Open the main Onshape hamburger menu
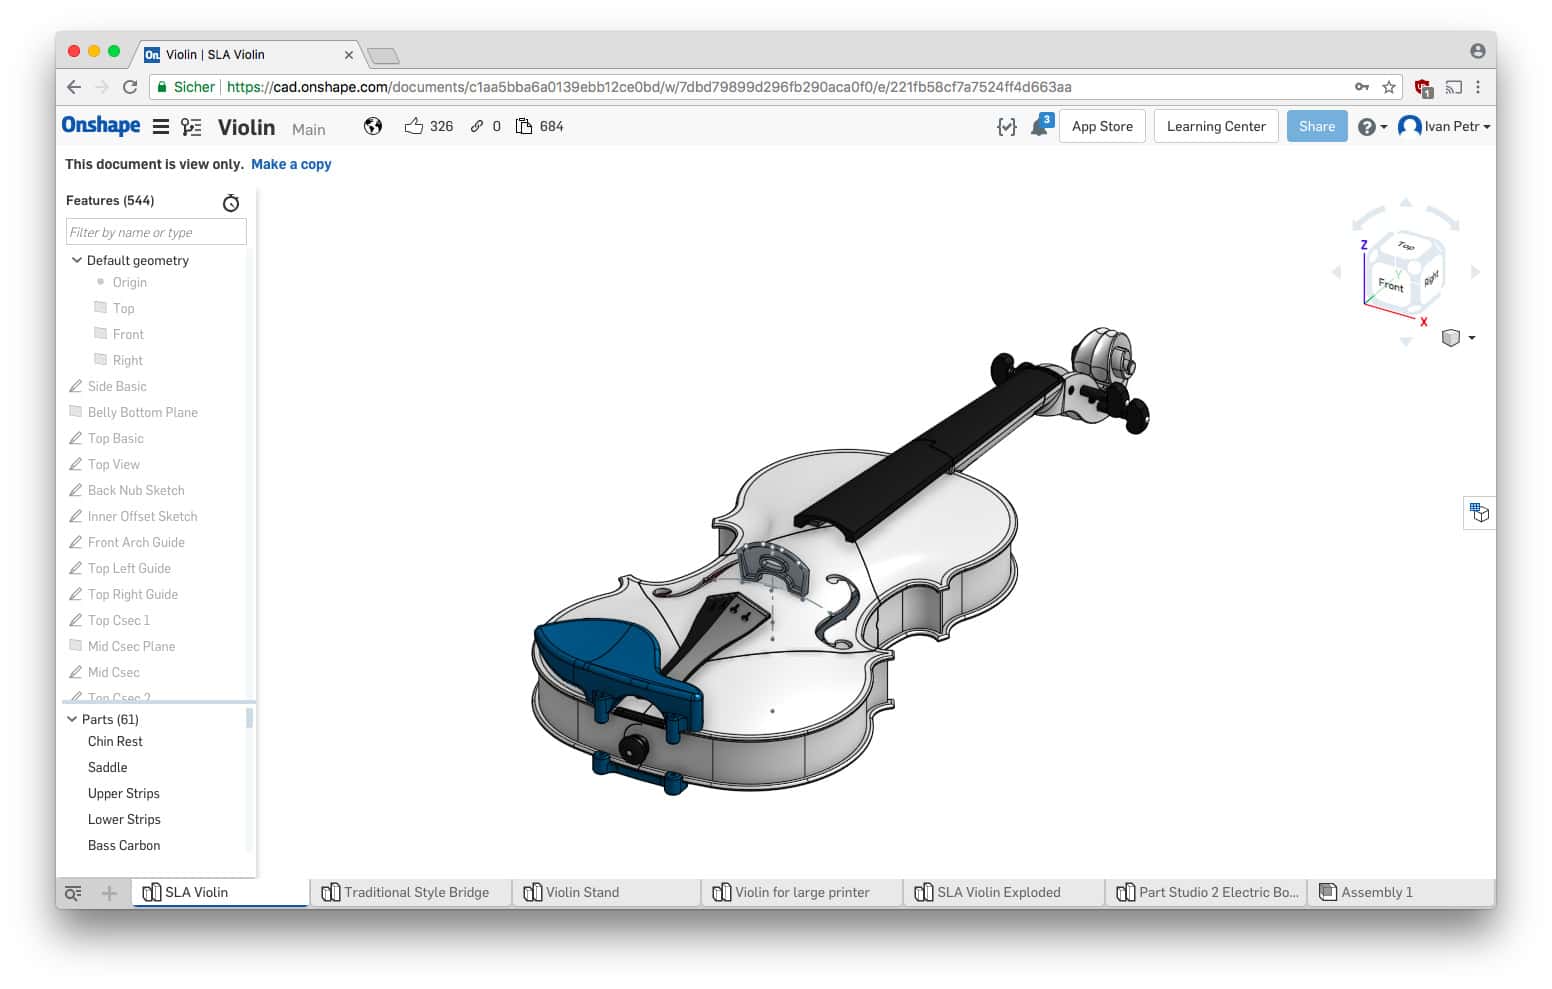1552x989 pixels. 160,126
